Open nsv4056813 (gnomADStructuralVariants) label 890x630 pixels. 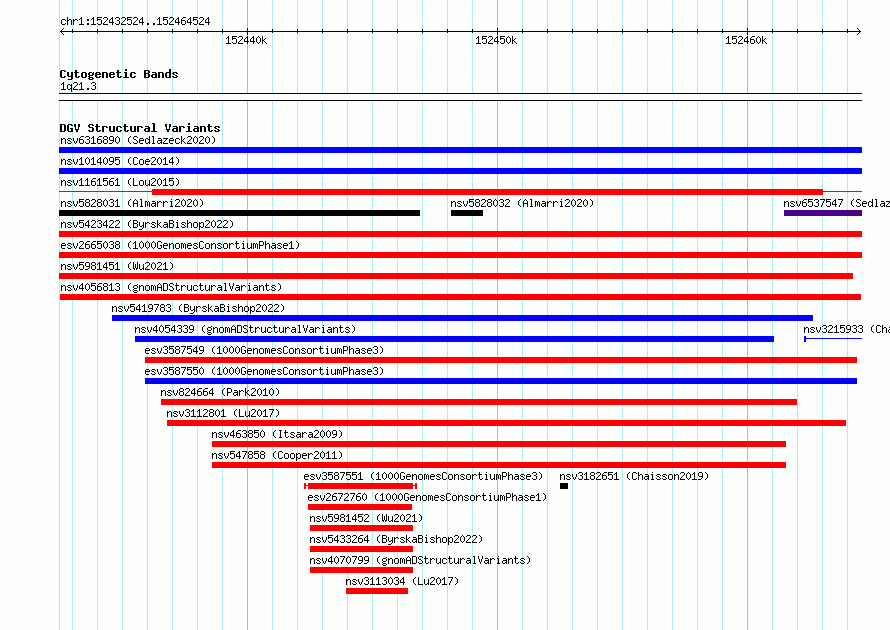[171, 287]
